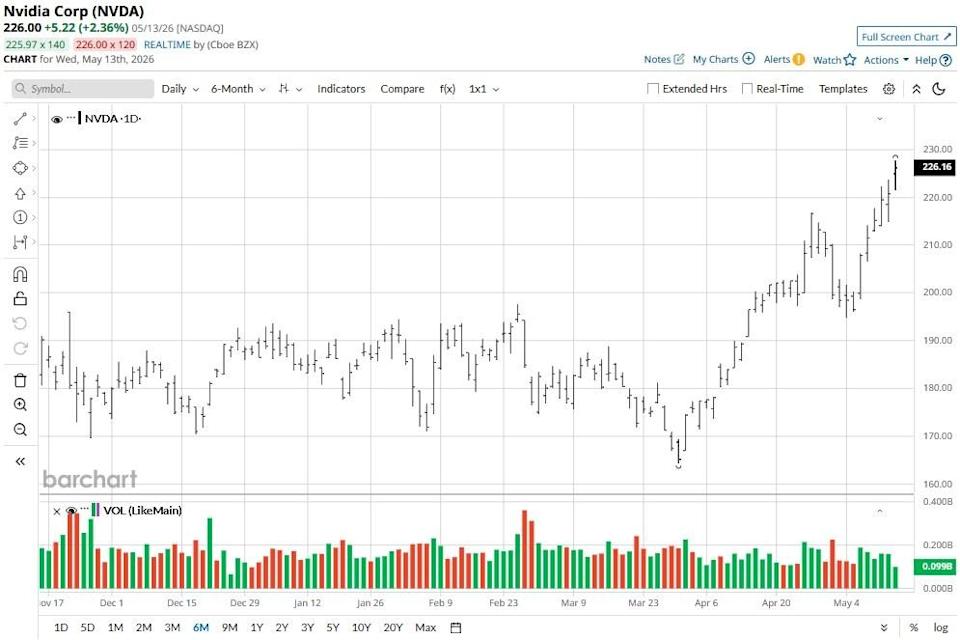Open volume indicator color swatch
This screenshot has width=960, height=640.
(96, 510)
